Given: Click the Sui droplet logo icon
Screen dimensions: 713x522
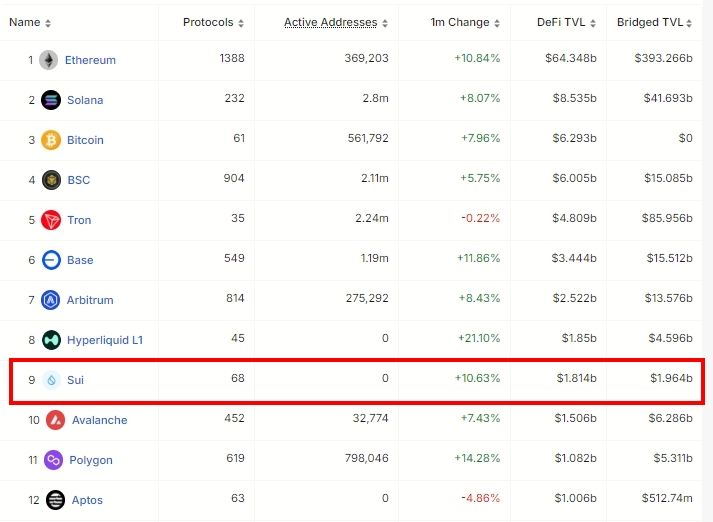Looking at the screenshot, I should tap(51, 380).
